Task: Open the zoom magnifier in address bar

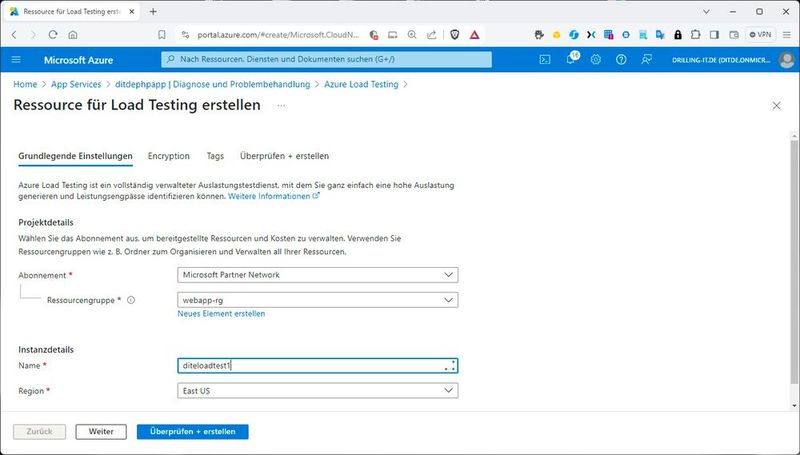Action: point(412,35)
